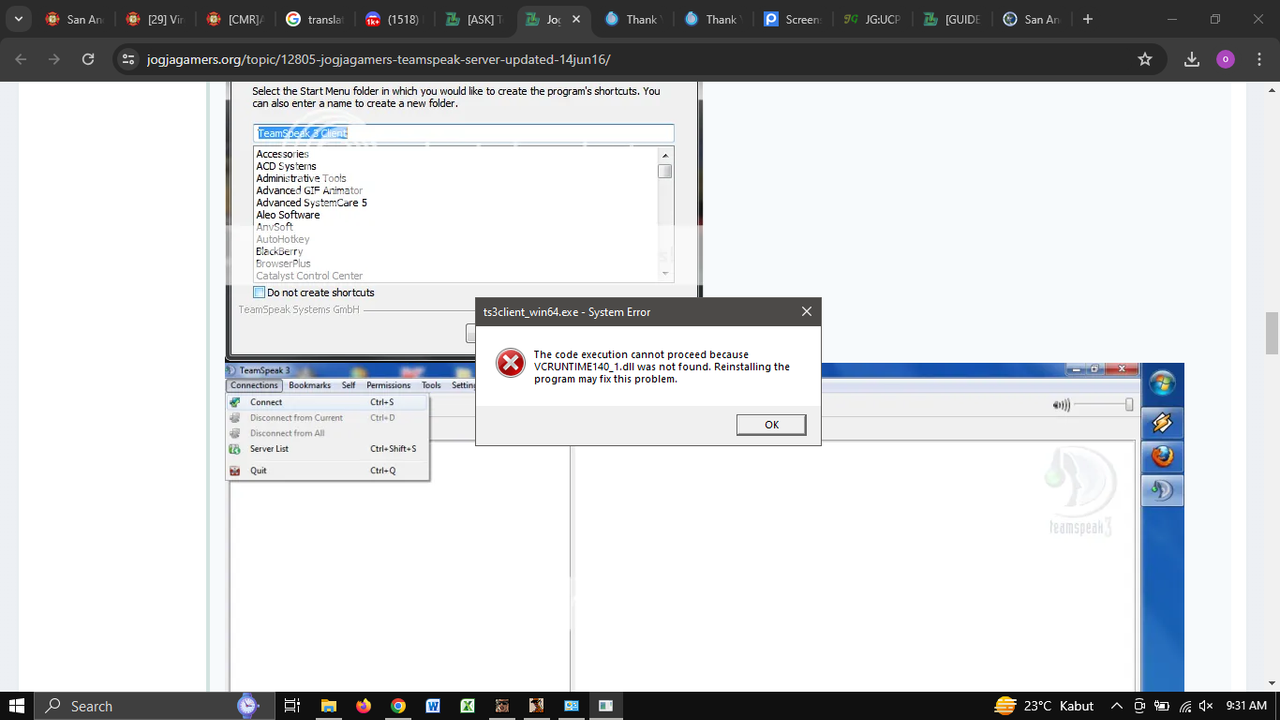Open the tab search dropdown arrow
The width and height of the screenshot is (1280, 720).
(x=18, y=19)
